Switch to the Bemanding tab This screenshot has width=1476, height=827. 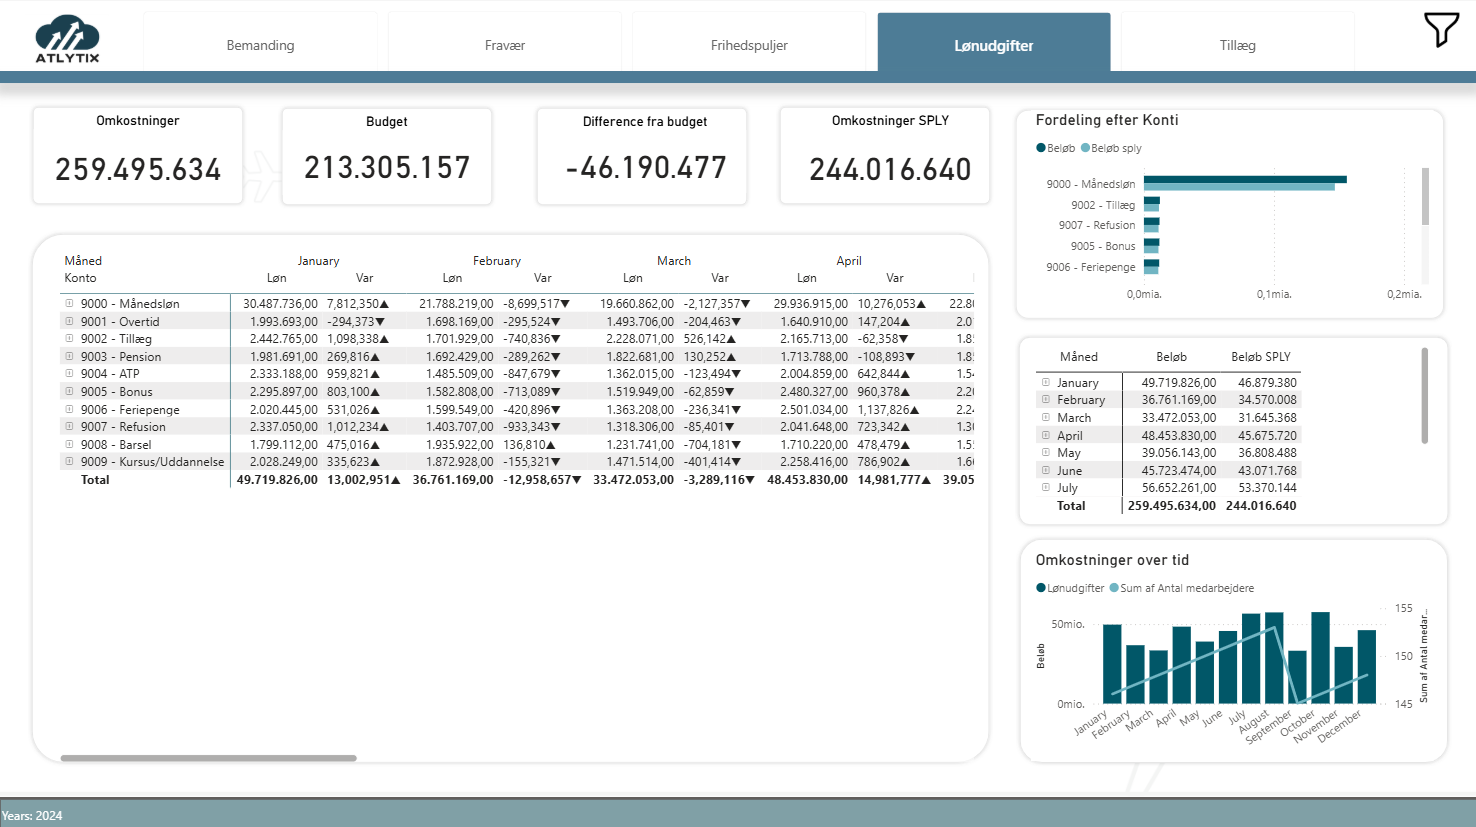click(260, 45)
